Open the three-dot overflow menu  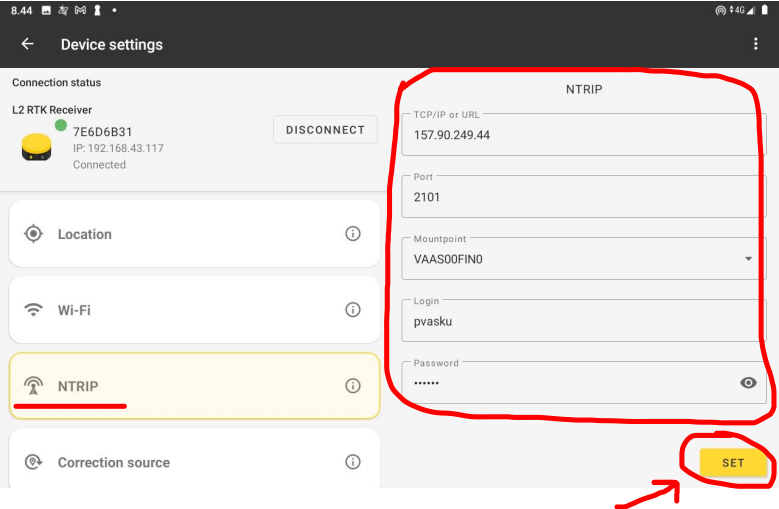(755, 44)
